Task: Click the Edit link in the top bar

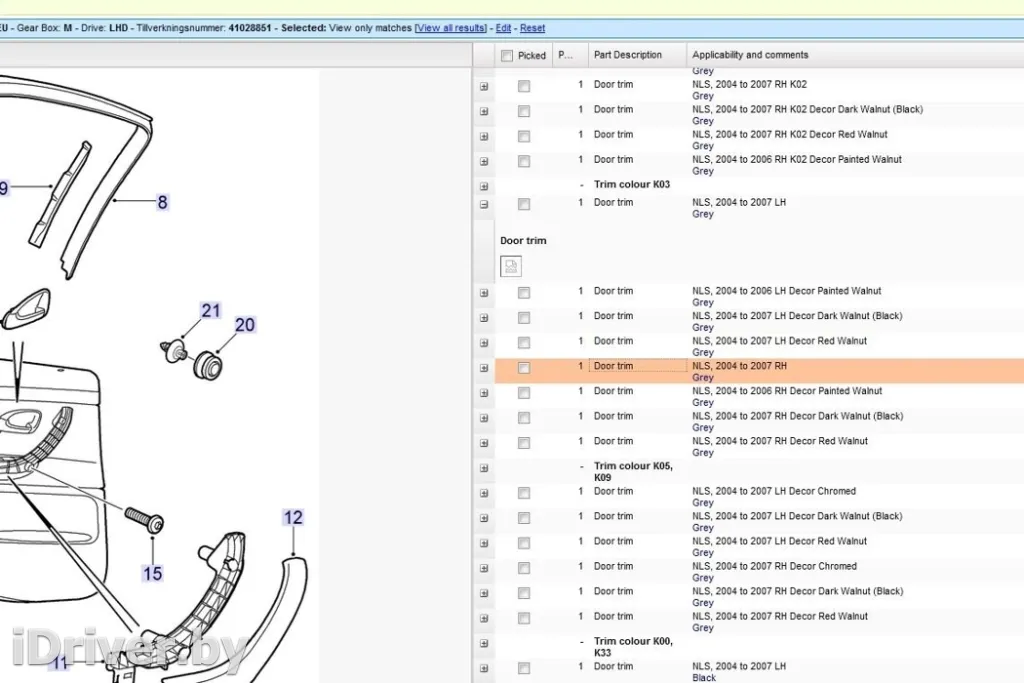Action: (x=504, y=28)
